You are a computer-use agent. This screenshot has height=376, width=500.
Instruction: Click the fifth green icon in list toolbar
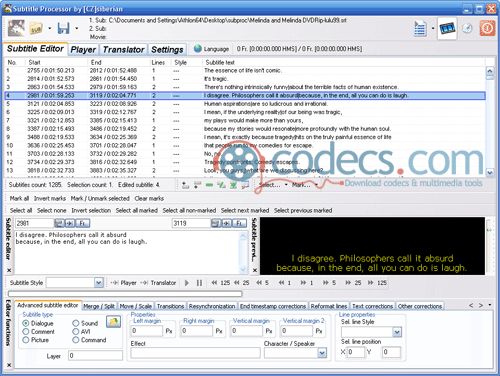[233, 185]
